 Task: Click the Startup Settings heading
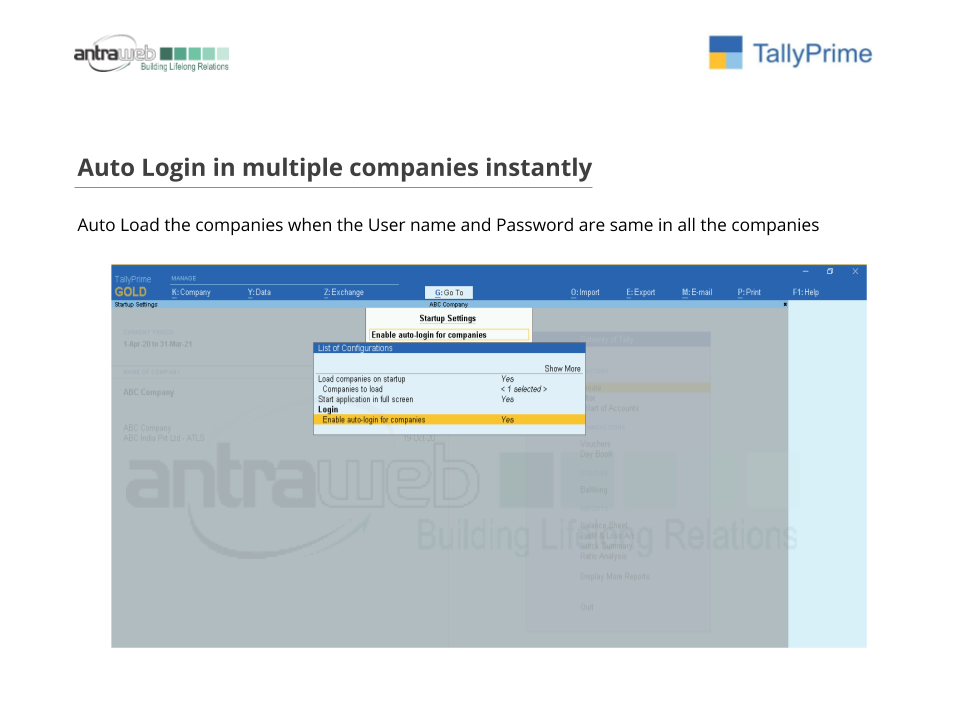448,318
